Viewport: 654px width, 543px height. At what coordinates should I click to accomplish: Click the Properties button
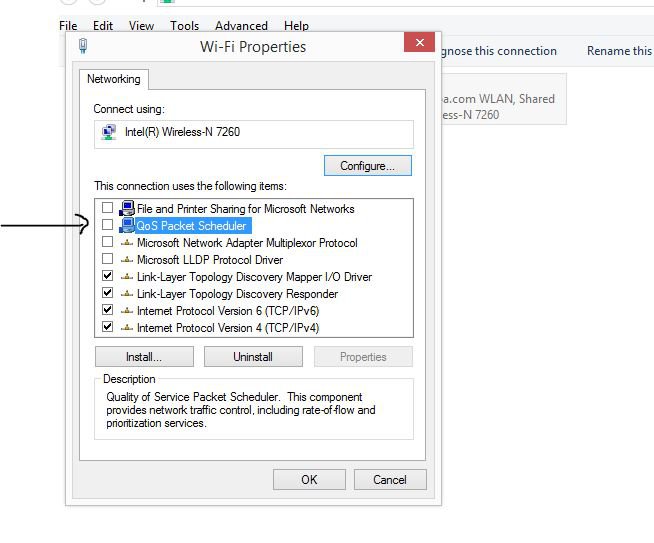363,357
